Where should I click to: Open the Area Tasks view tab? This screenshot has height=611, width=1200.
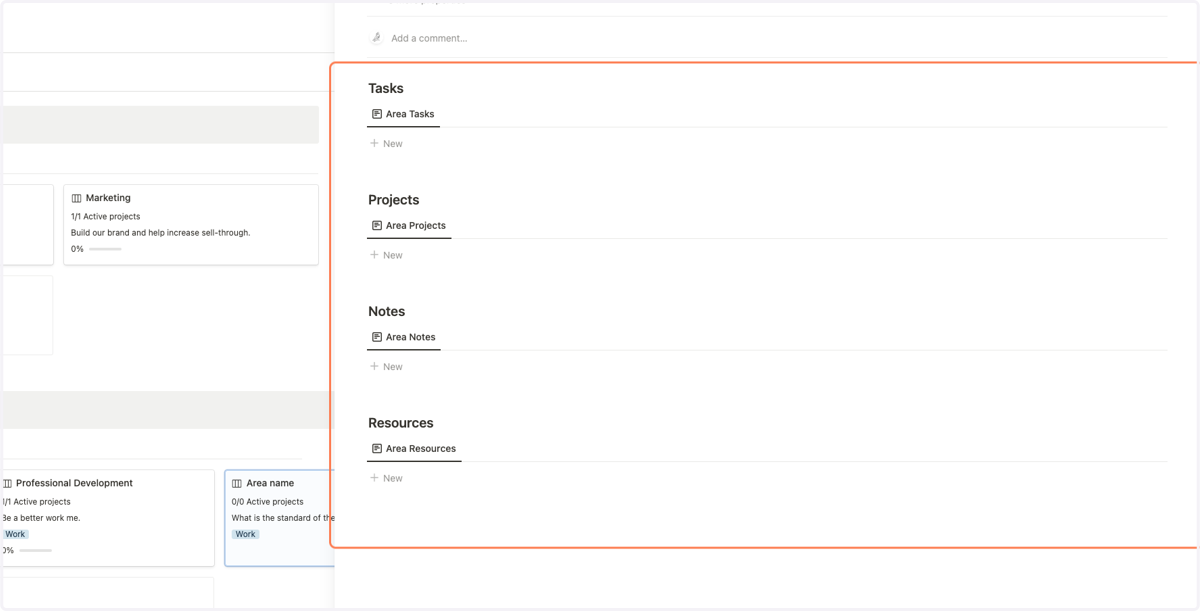403,114
